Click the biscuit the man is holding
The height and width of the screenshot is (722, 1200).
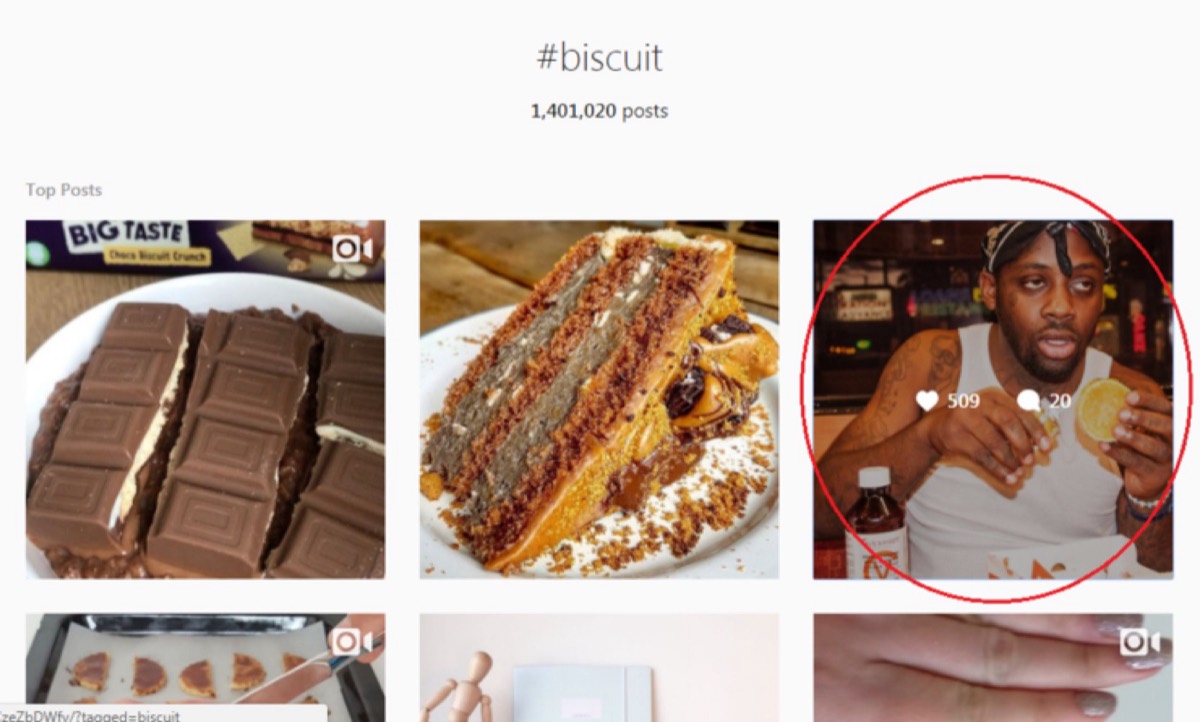click(1102, 410)
